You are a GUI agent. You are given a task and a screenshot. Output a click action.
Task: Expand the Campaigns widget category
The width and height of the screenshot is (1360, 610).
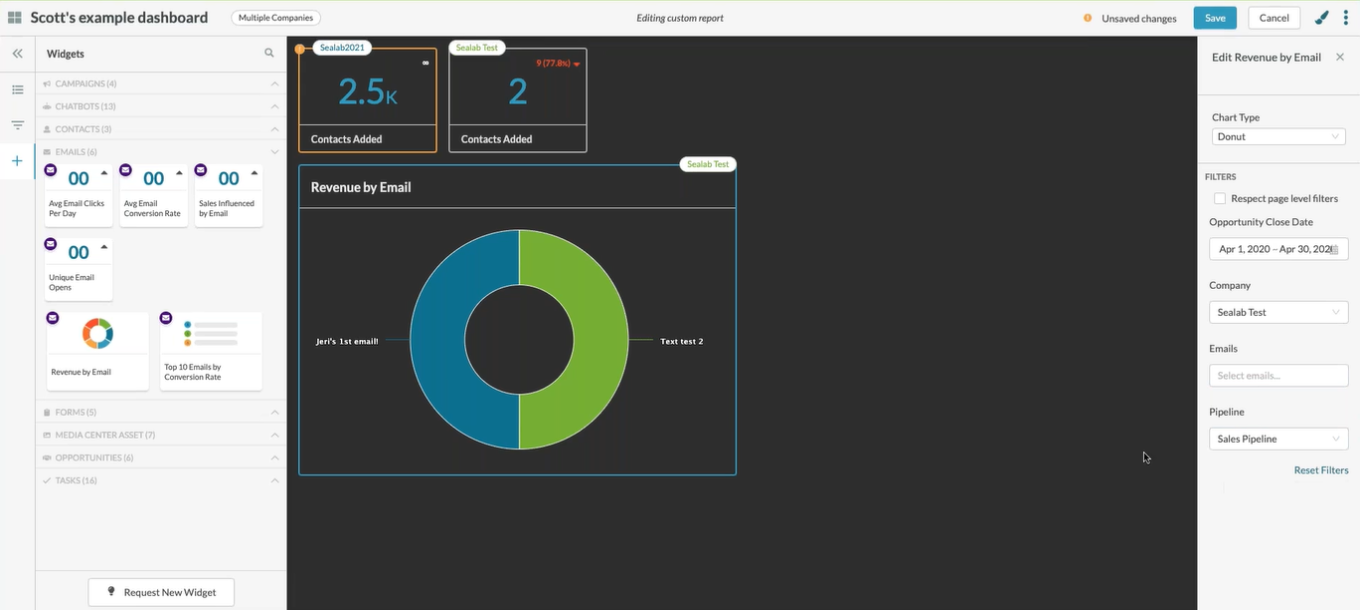click(x=160, y=84)
